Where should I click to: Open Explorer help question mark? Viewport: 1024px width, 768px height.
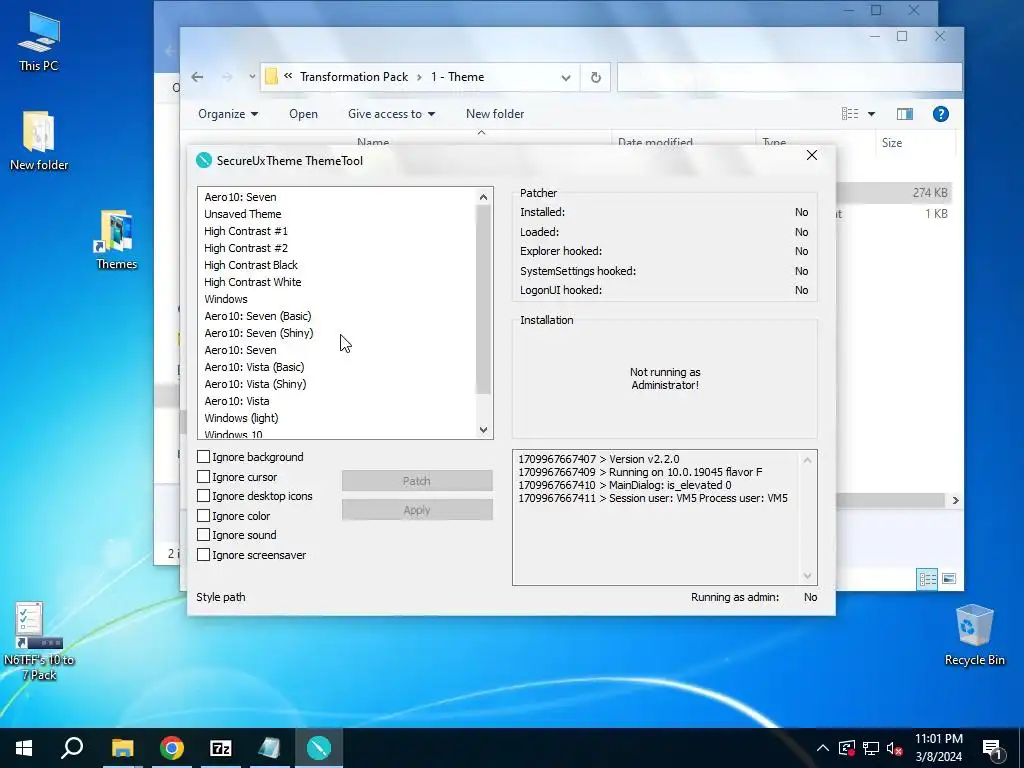[940, 114]
